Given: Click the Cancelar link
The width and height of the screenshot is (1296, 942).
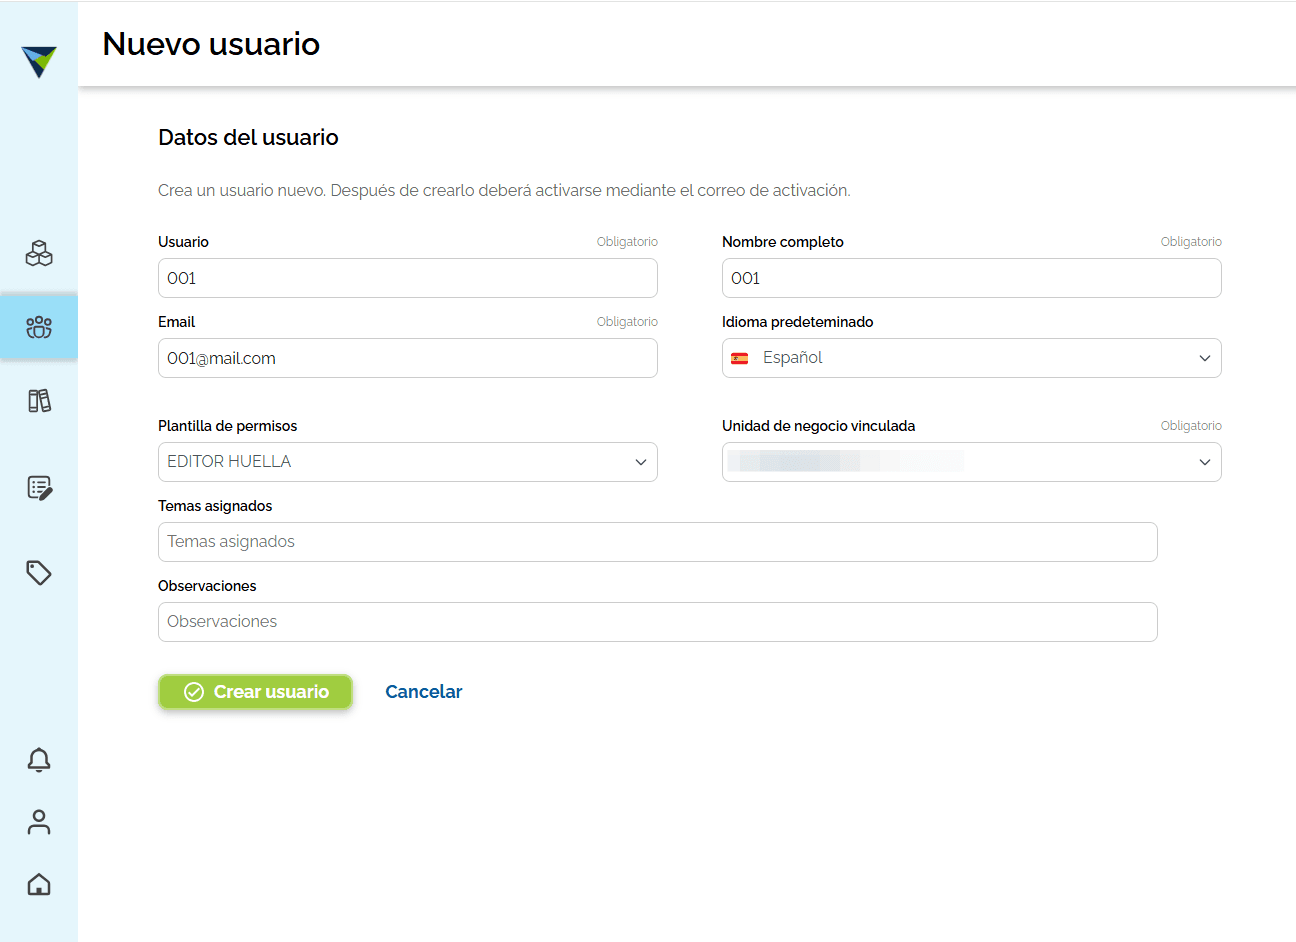Looking at the screenshot, I should click(x=424, y=692).
